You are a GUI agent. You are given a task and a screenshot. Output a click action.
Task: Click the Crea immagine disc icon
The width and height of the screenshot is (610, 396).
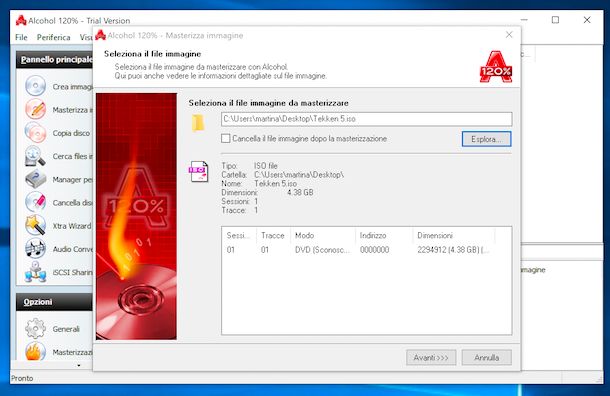[x=35, y=86]
